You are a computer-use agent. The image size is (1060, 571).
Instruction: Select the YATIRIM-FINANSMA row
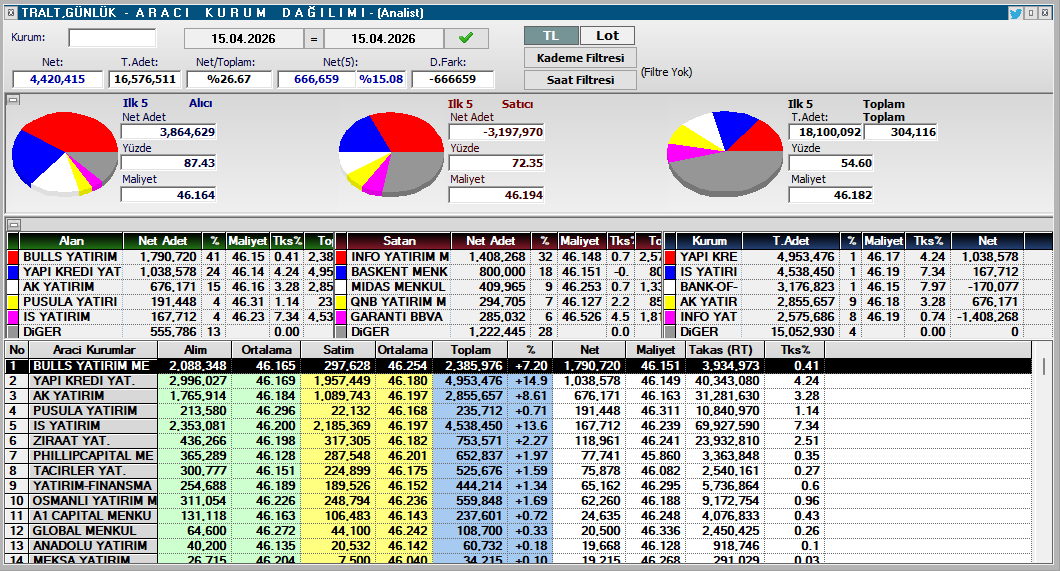click(519, 485)
